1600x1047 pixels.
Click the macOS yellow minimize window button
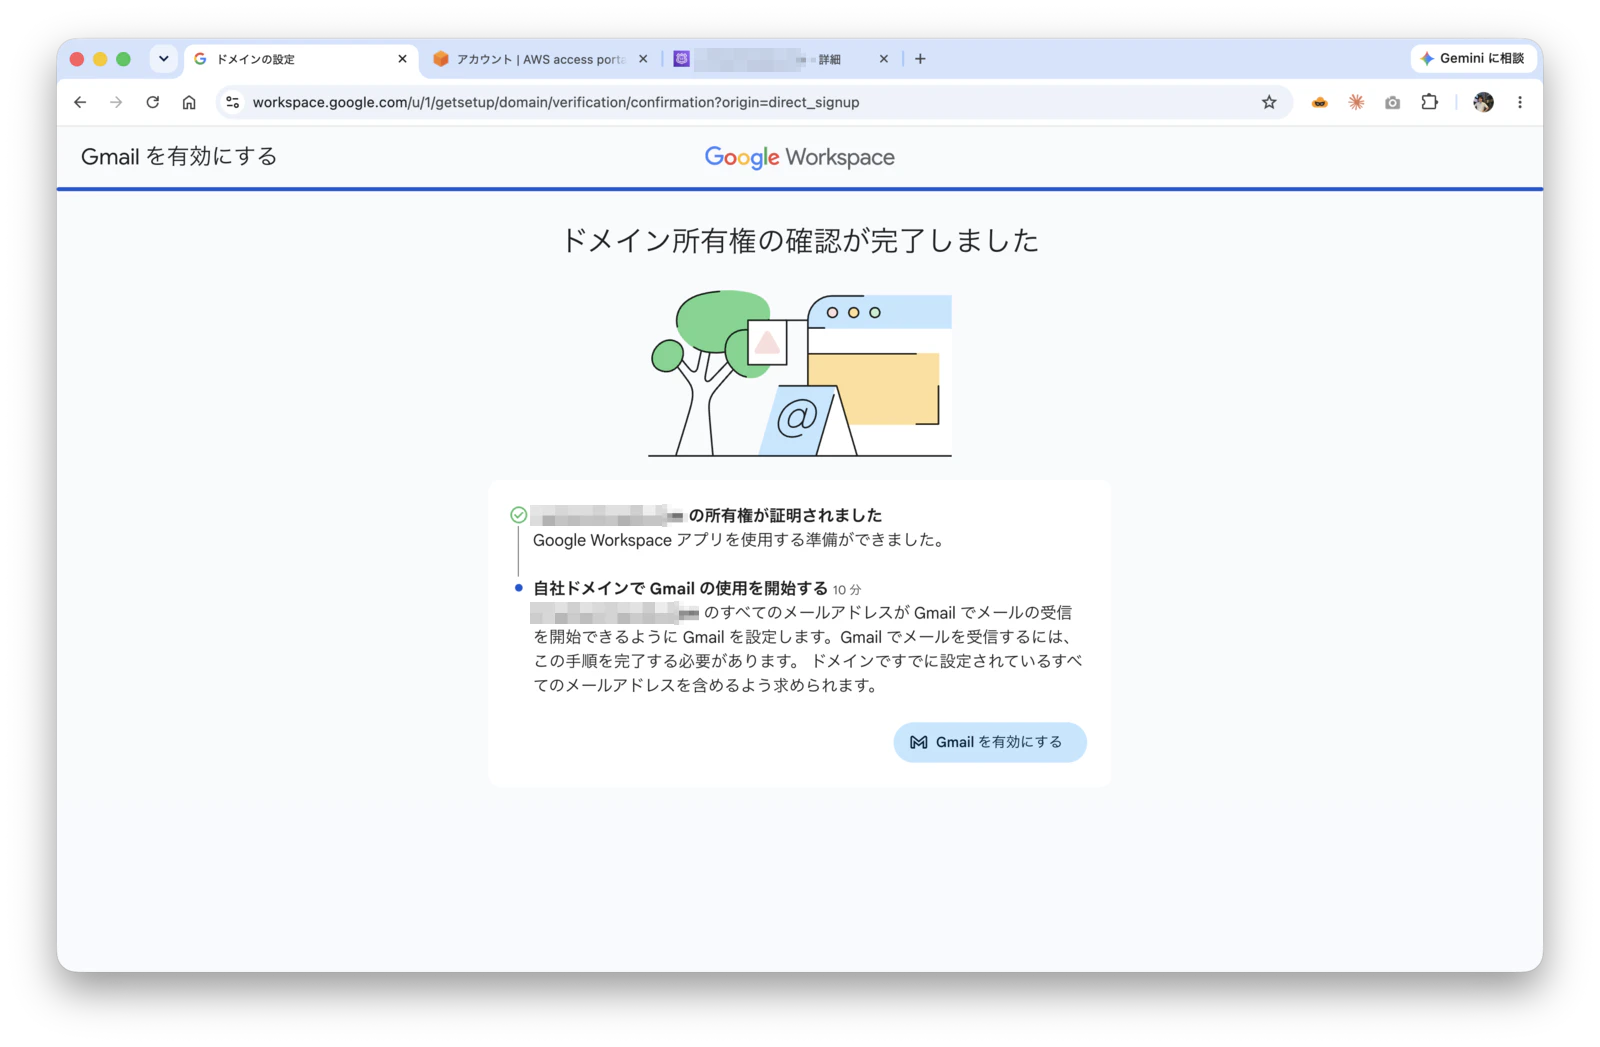(x=100, y=59)
